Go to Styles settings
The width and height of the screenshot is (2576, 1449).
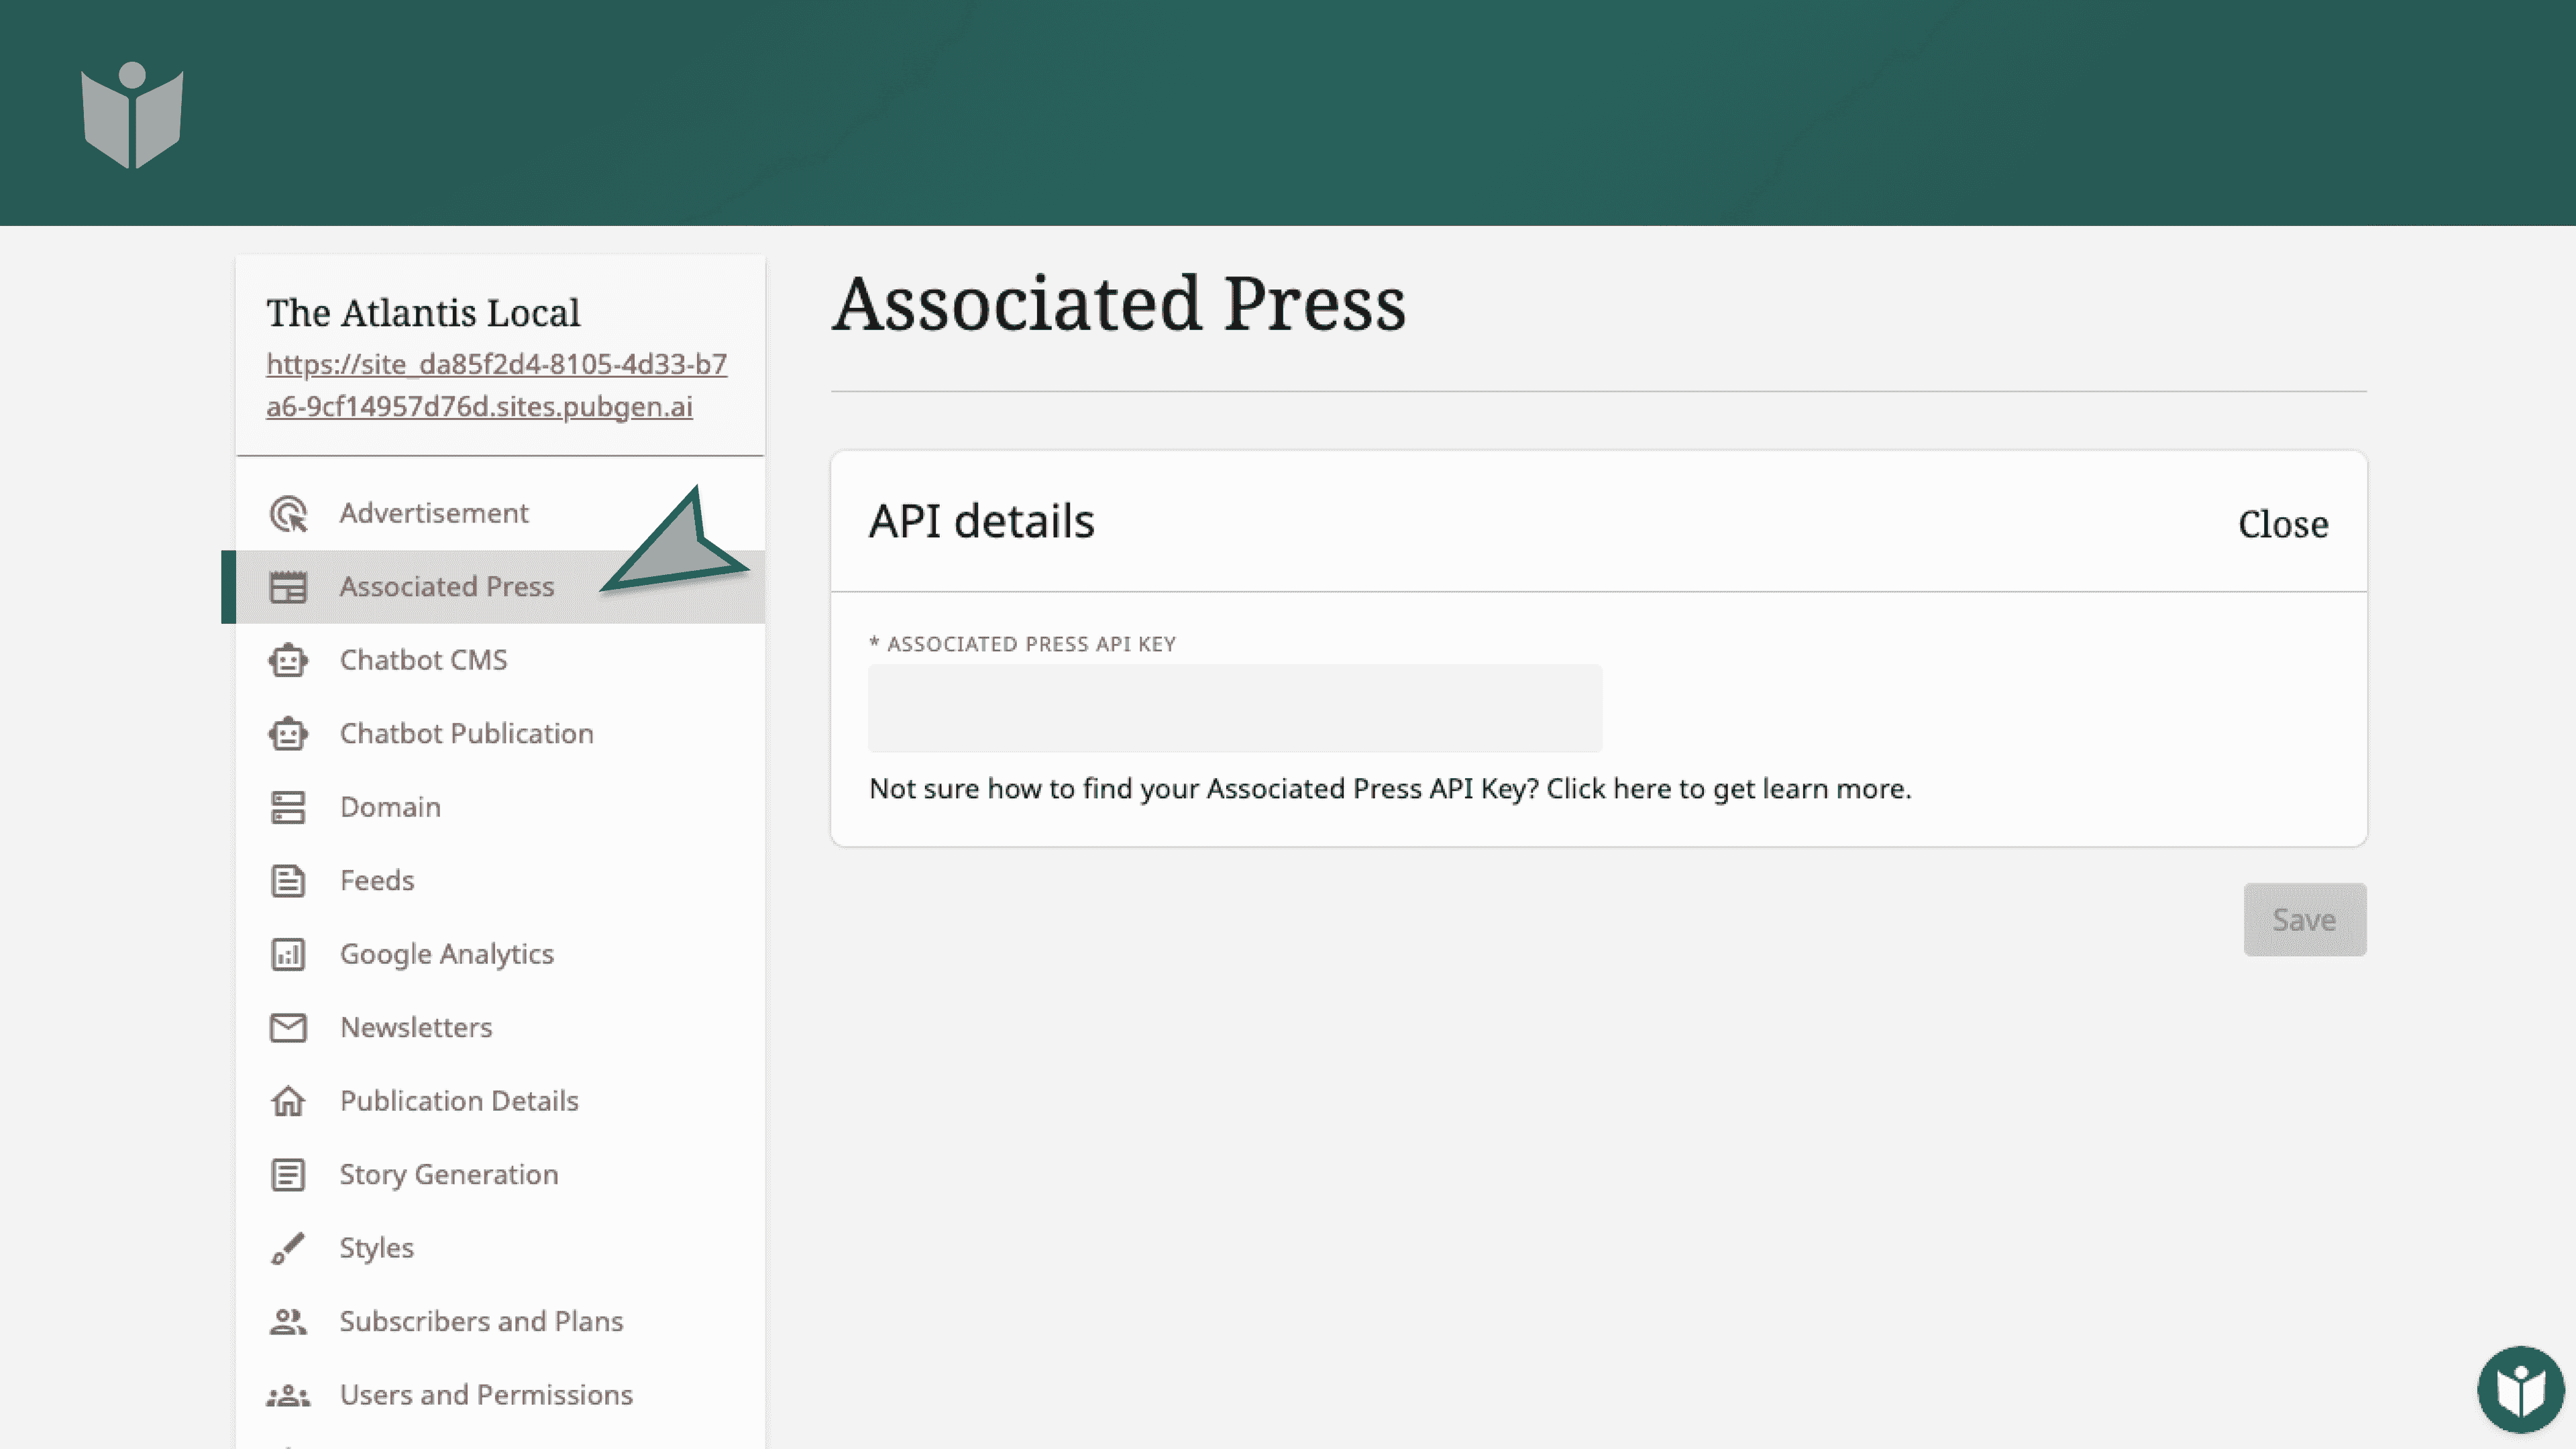[x=500, y=1248]
